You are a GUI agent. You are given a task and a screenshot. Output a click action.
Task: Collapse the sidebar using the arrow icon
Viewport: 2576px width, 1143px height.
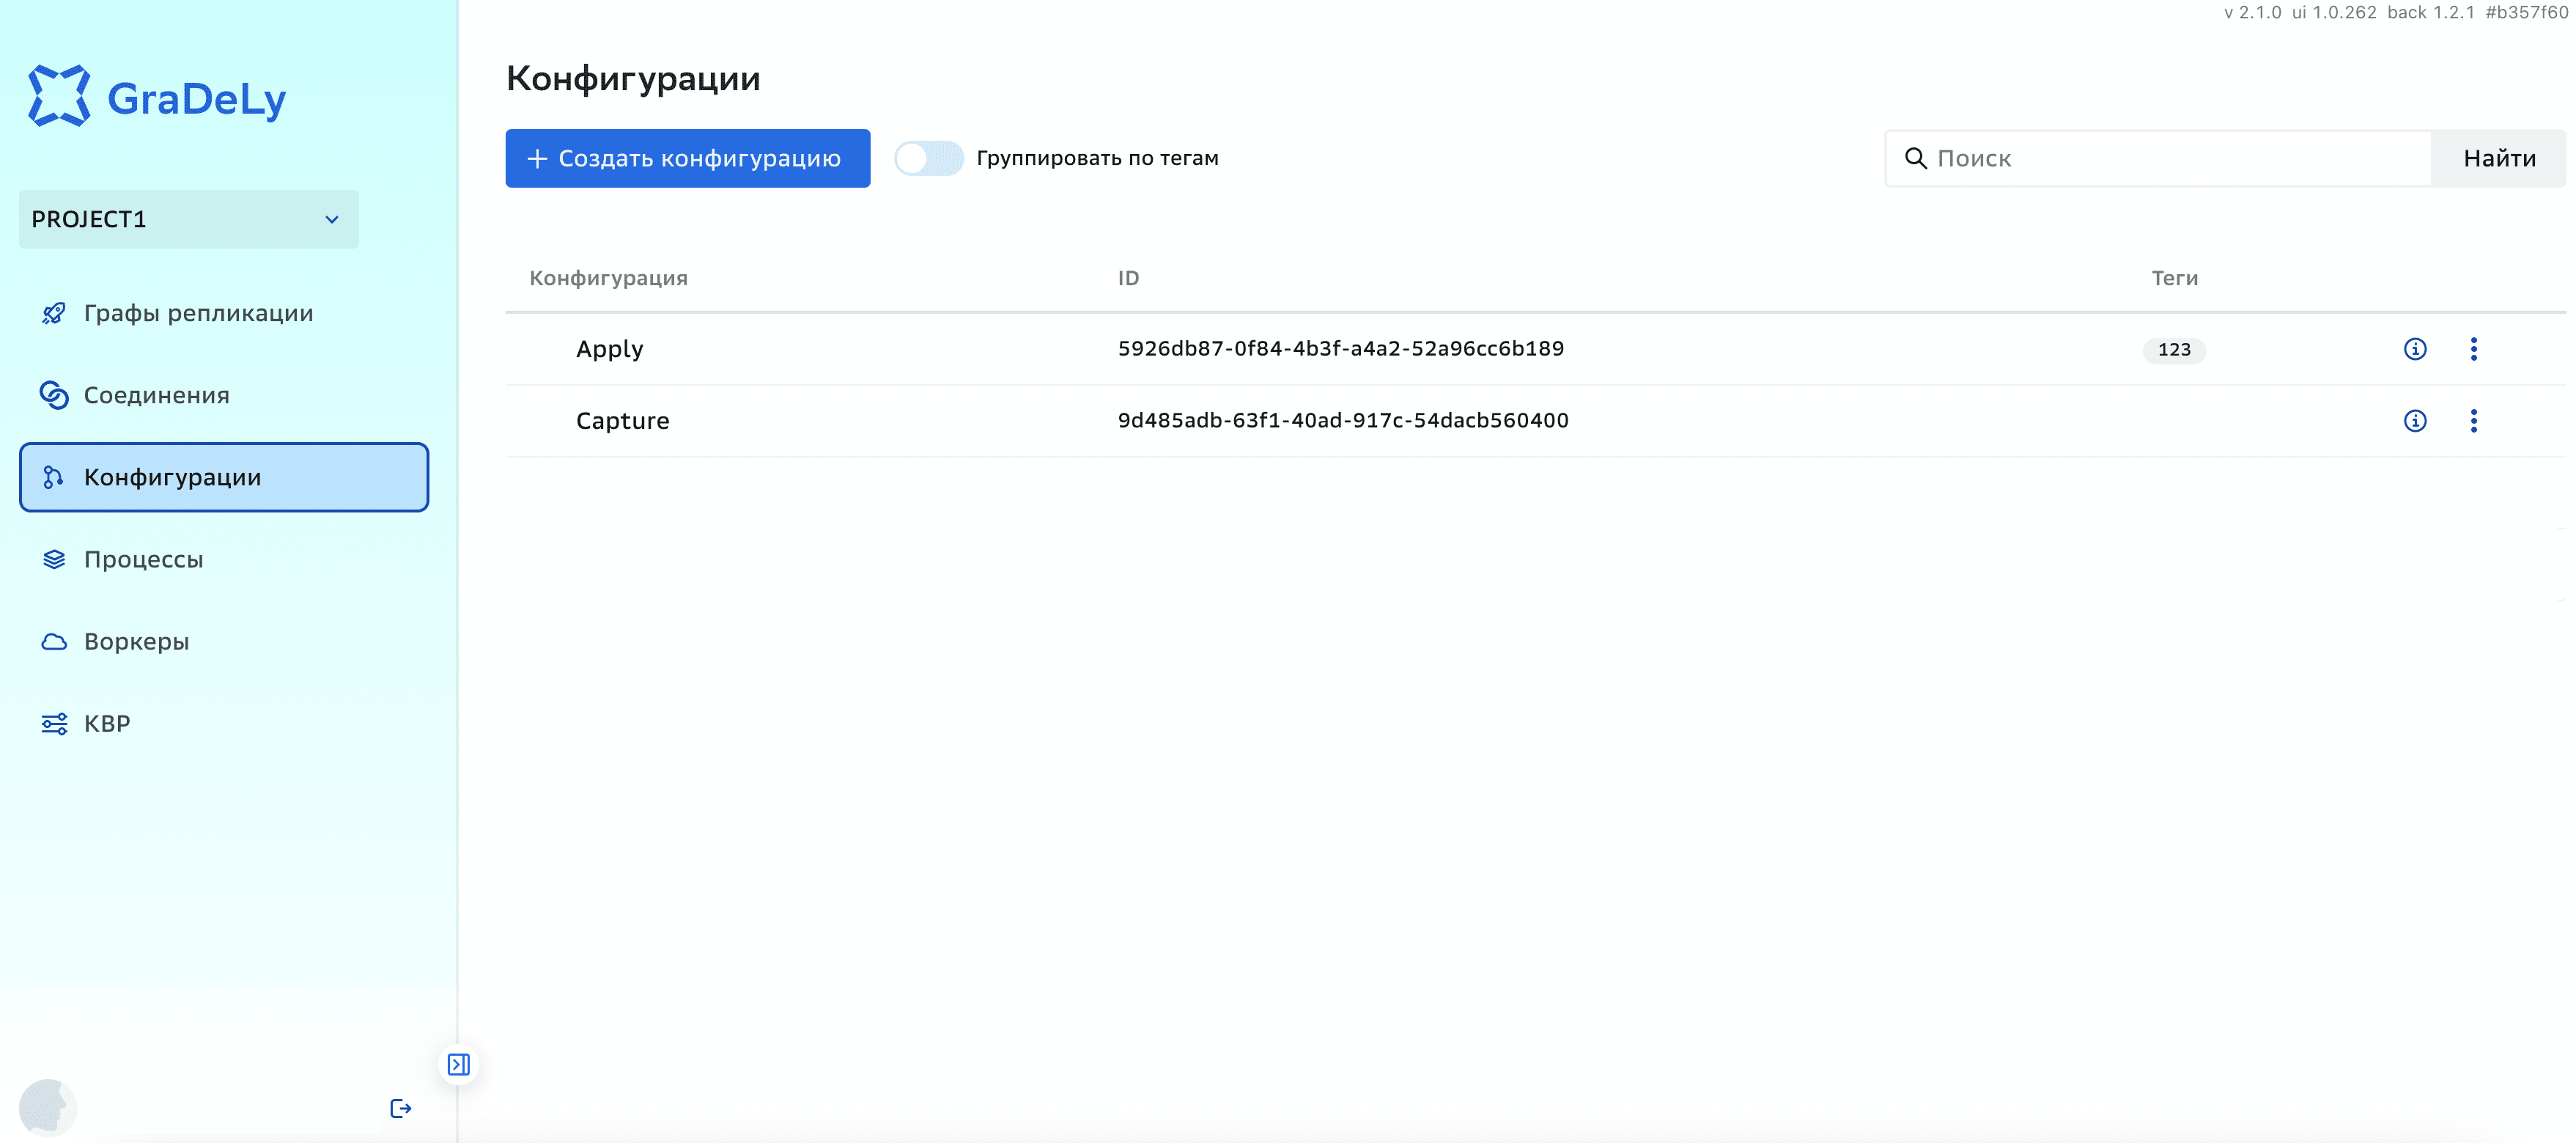tap(459, 1064)
